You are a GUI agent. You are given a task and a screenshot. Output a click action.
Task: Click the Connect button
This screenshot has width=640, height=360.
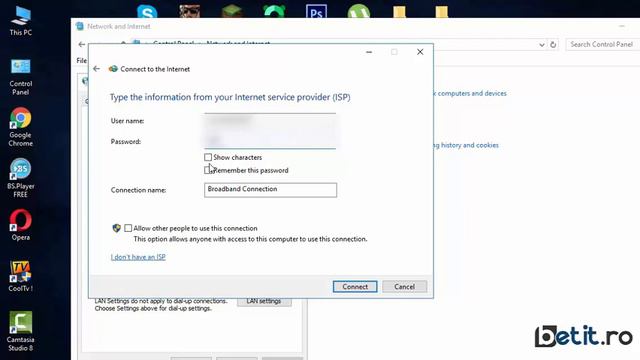coord(355,287)
